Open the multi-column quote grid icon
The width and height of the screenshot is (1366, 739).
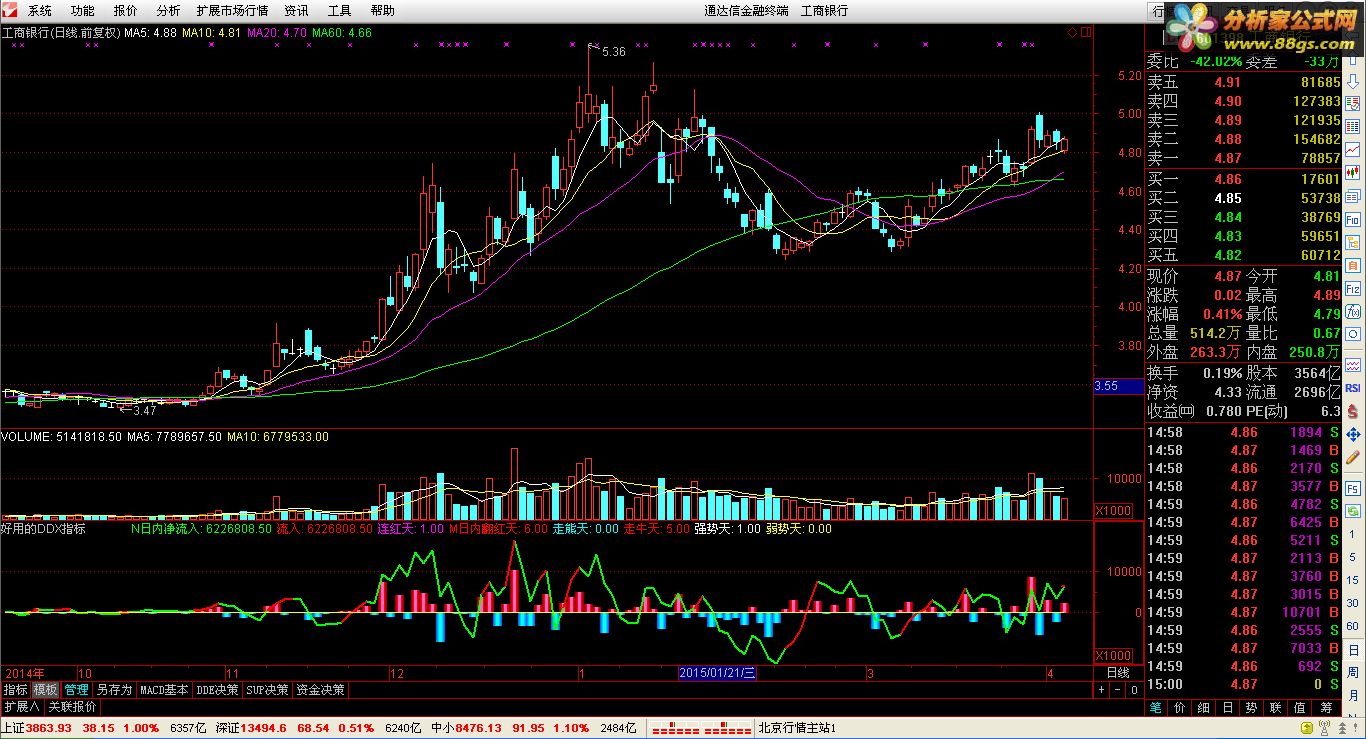click(1353, 126)
